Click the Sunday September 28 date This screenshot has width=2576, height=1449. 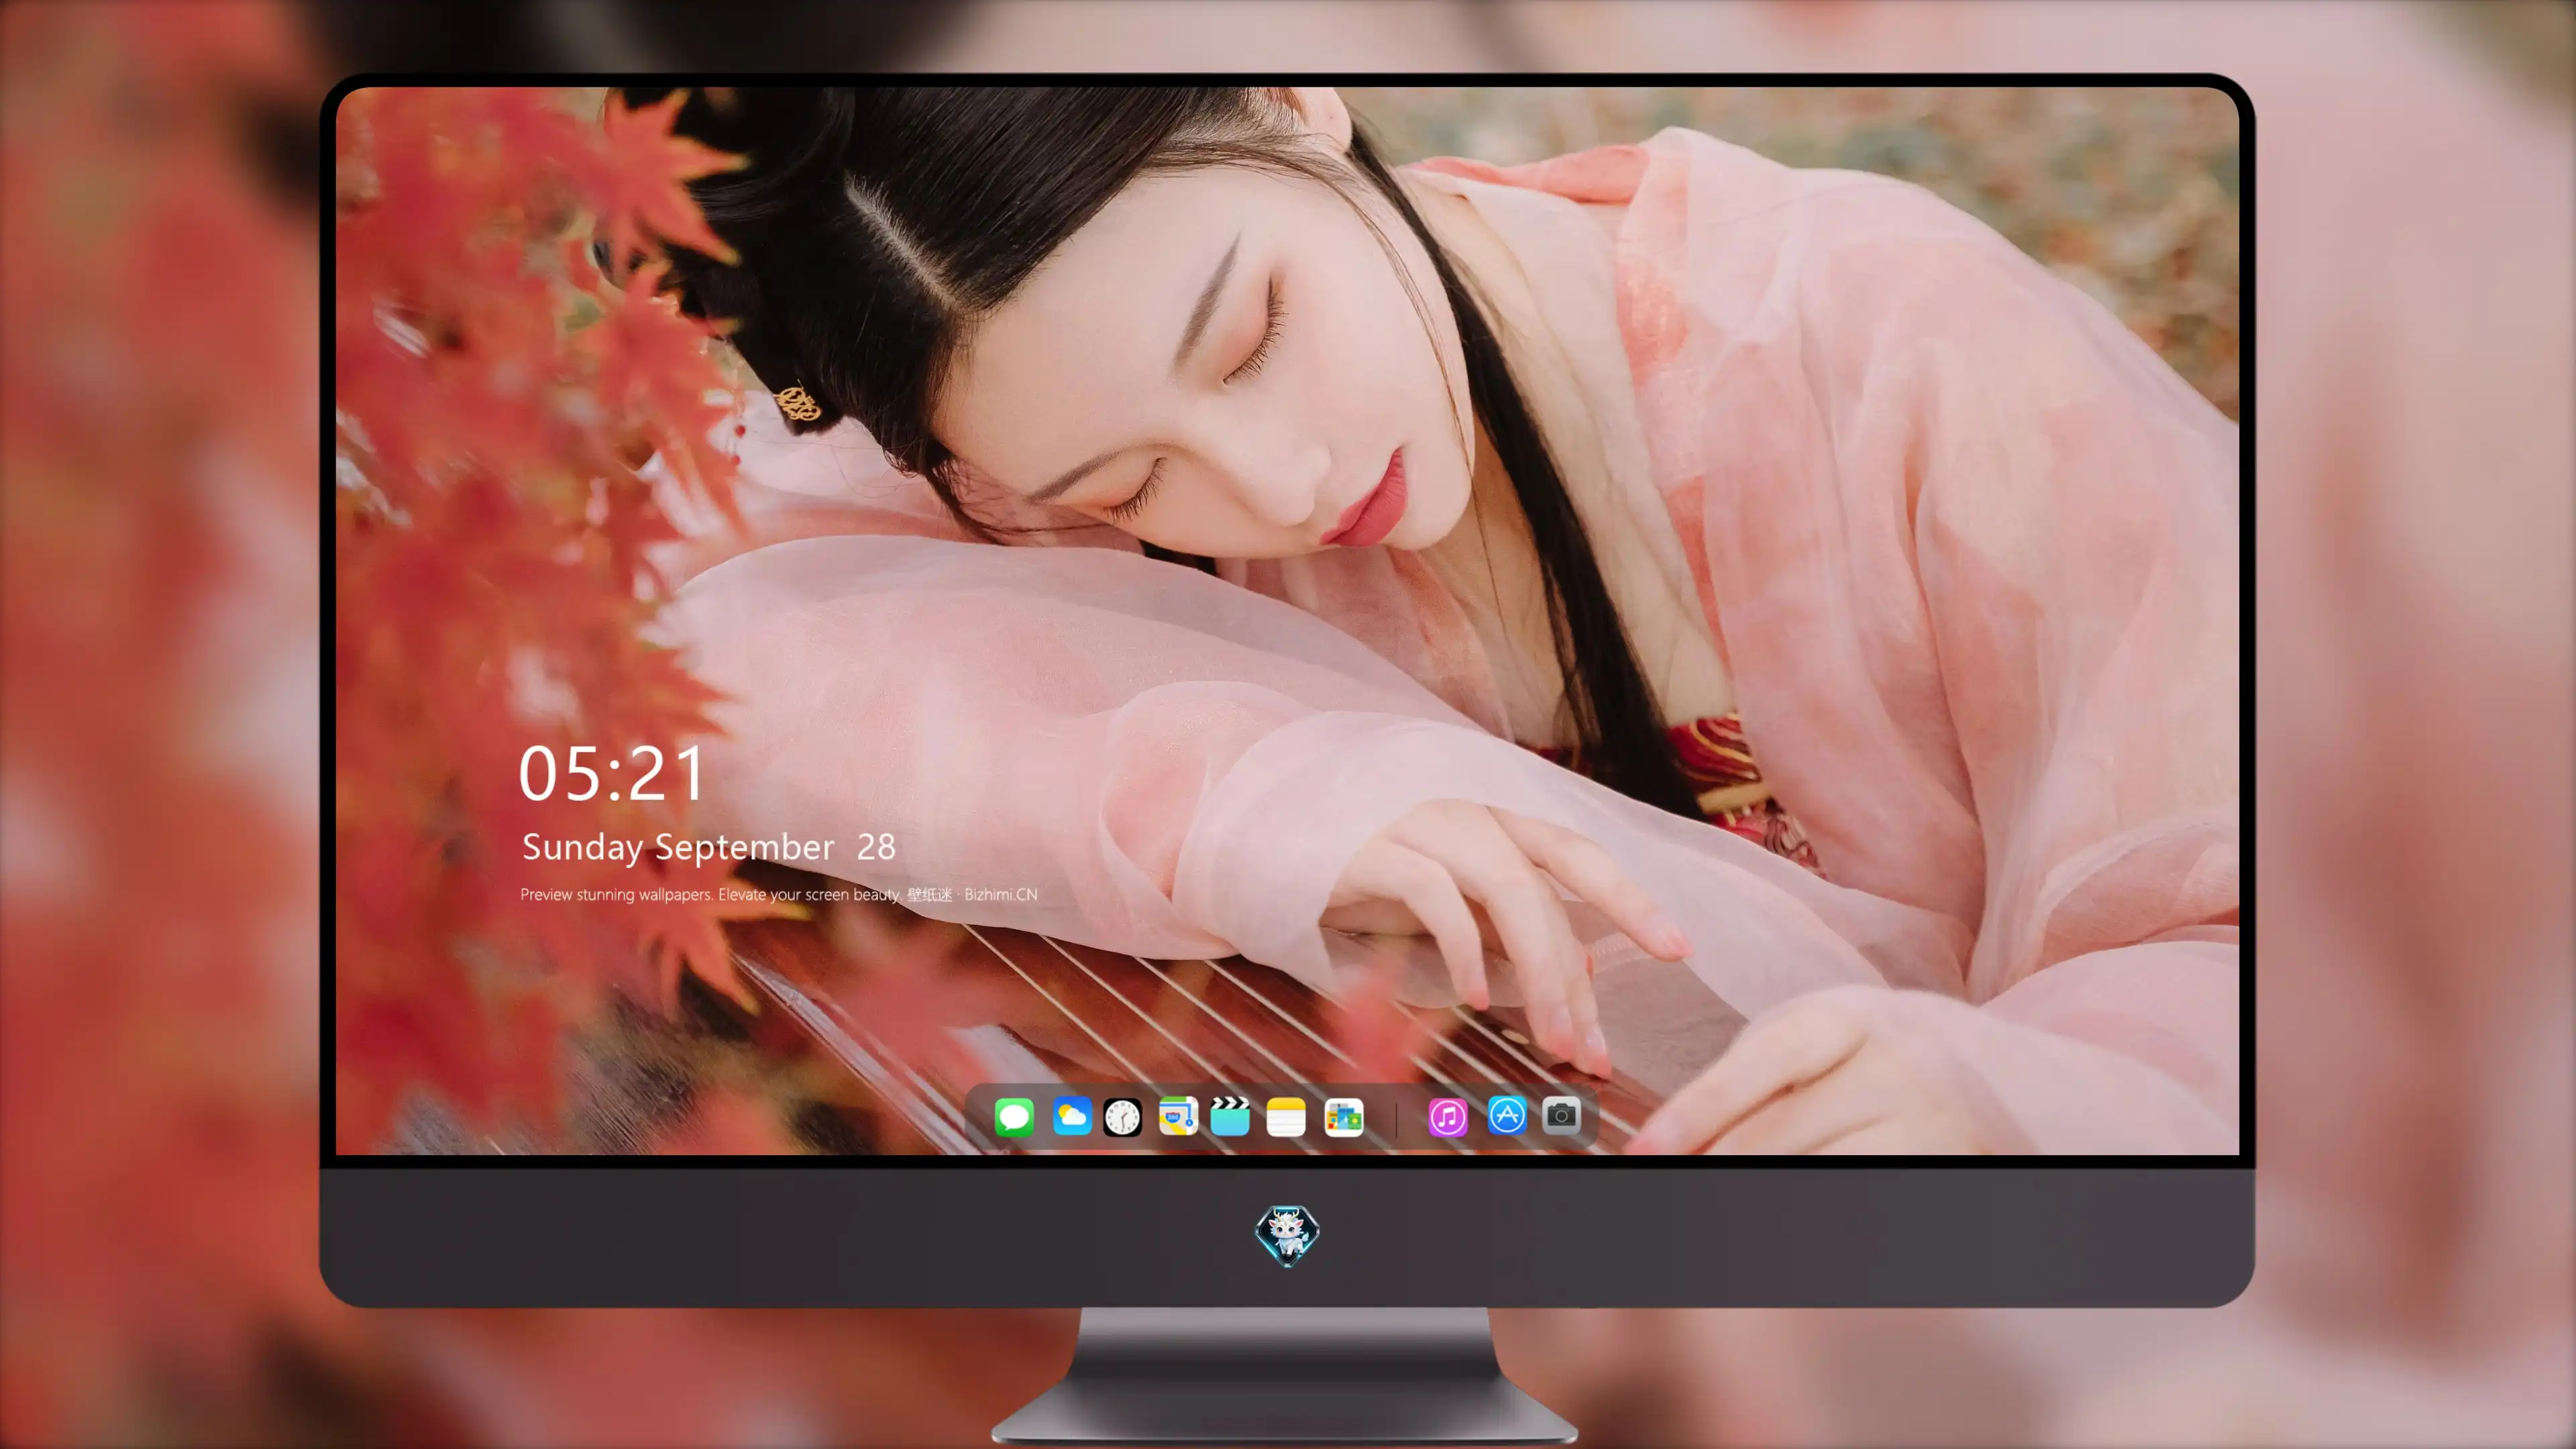click(708, 847)
